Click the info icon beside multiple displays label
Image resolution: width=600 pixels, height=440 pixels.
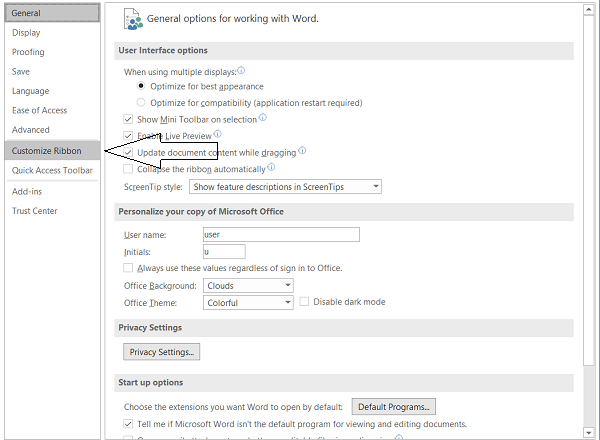pyautogui.click(x=241, y=71)
